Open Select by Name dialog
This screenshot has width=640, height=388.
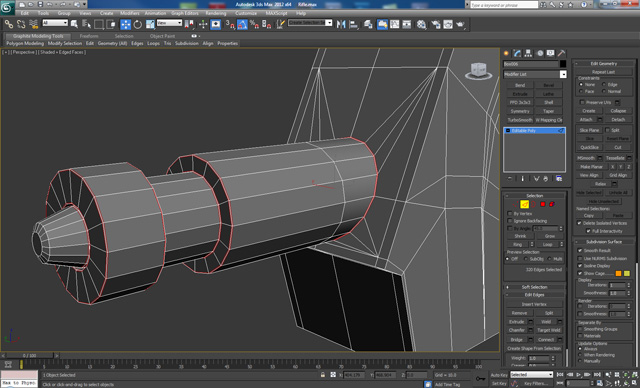[x=87, y=24]
